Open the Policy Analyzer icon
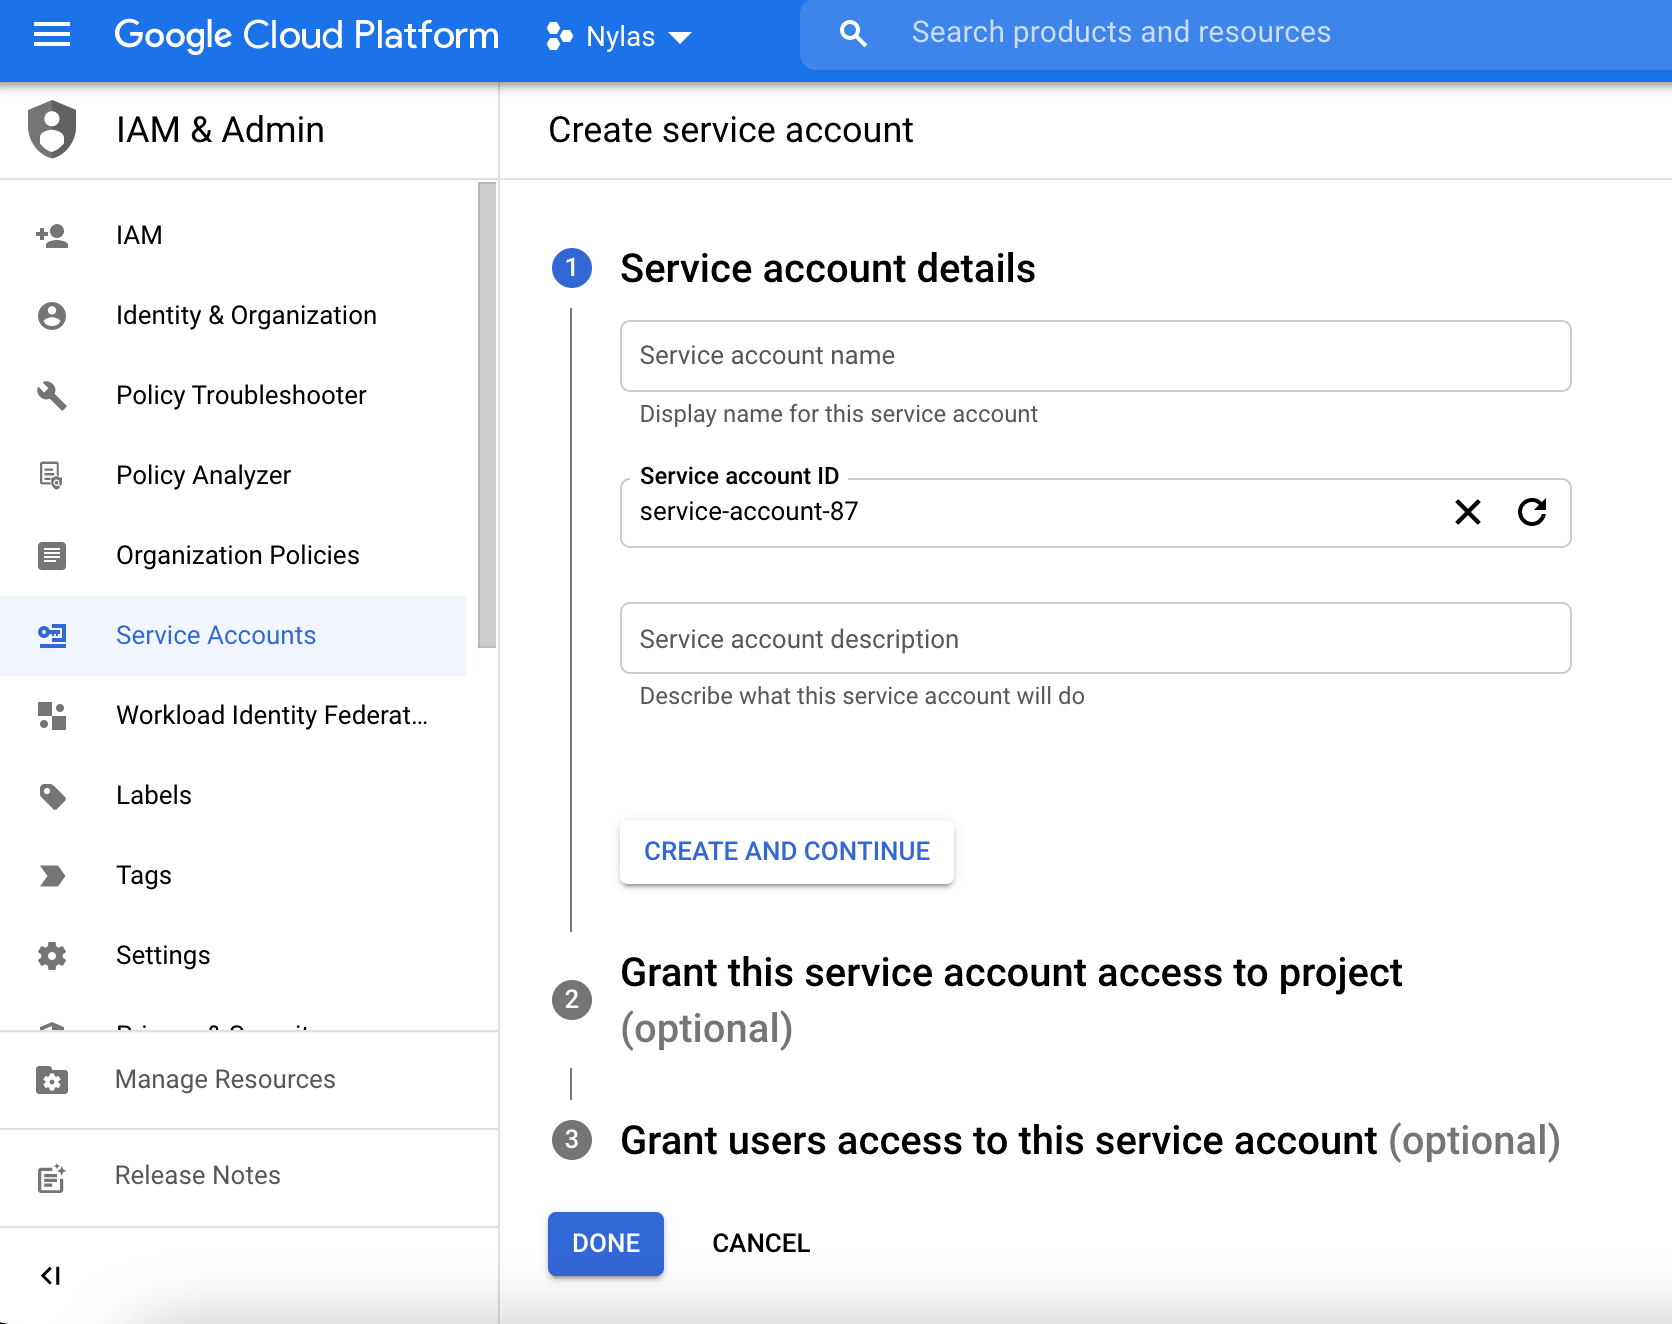Viewport: 1672px width, 1324px height. click(x=51, y=475)
